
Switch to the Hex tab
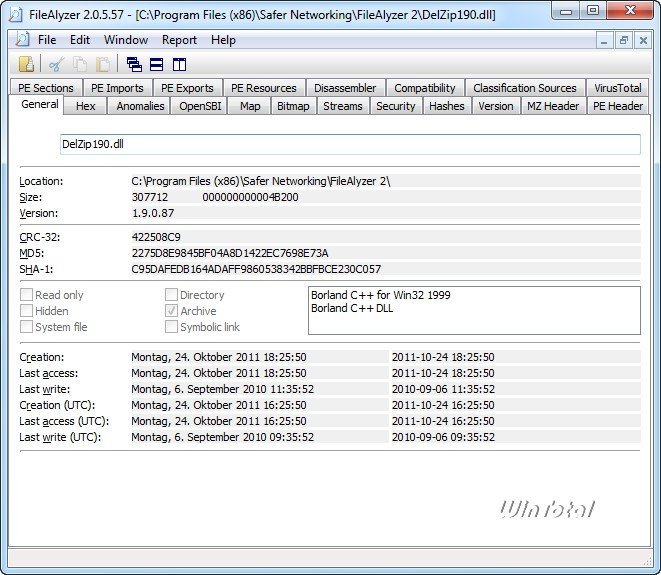pos(86,106)
